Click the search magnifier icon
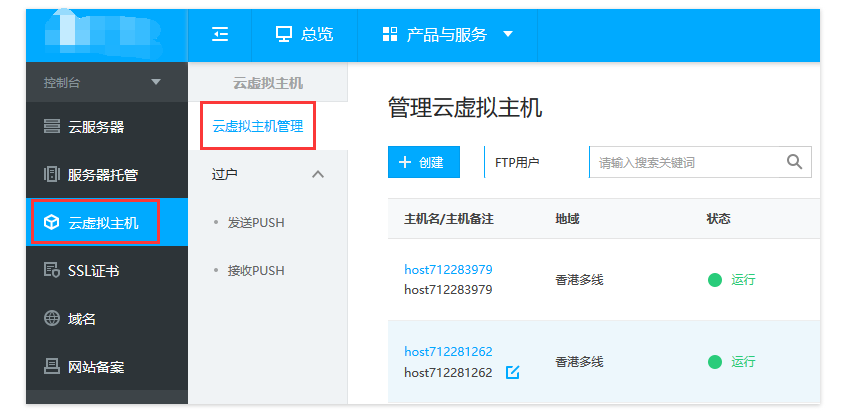This screenshot has width=856, height=414. (x=795, y=162)
